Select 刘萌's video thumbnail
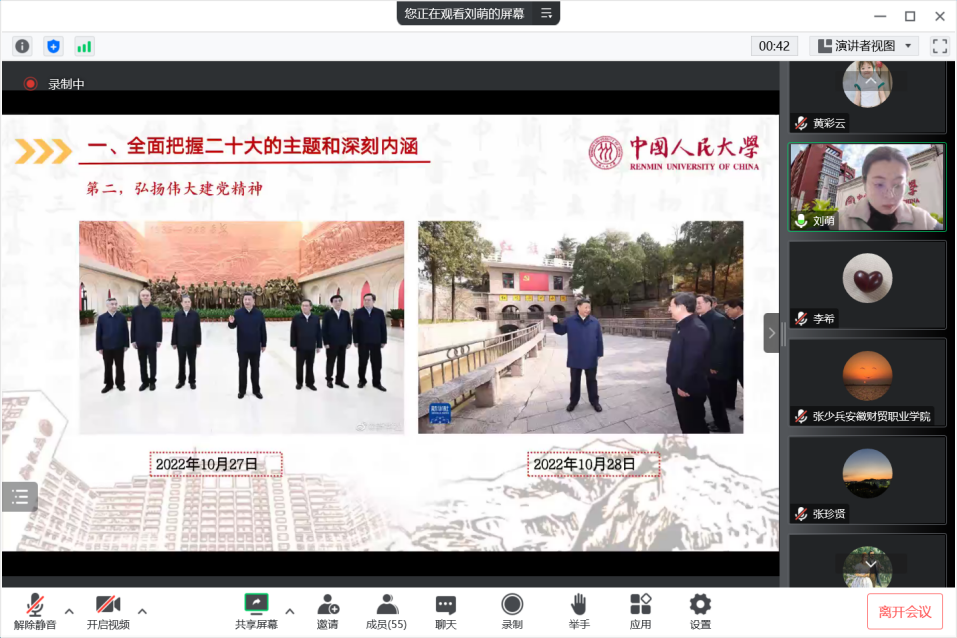This screenshot has width=957, height=638. click(866, 187)
